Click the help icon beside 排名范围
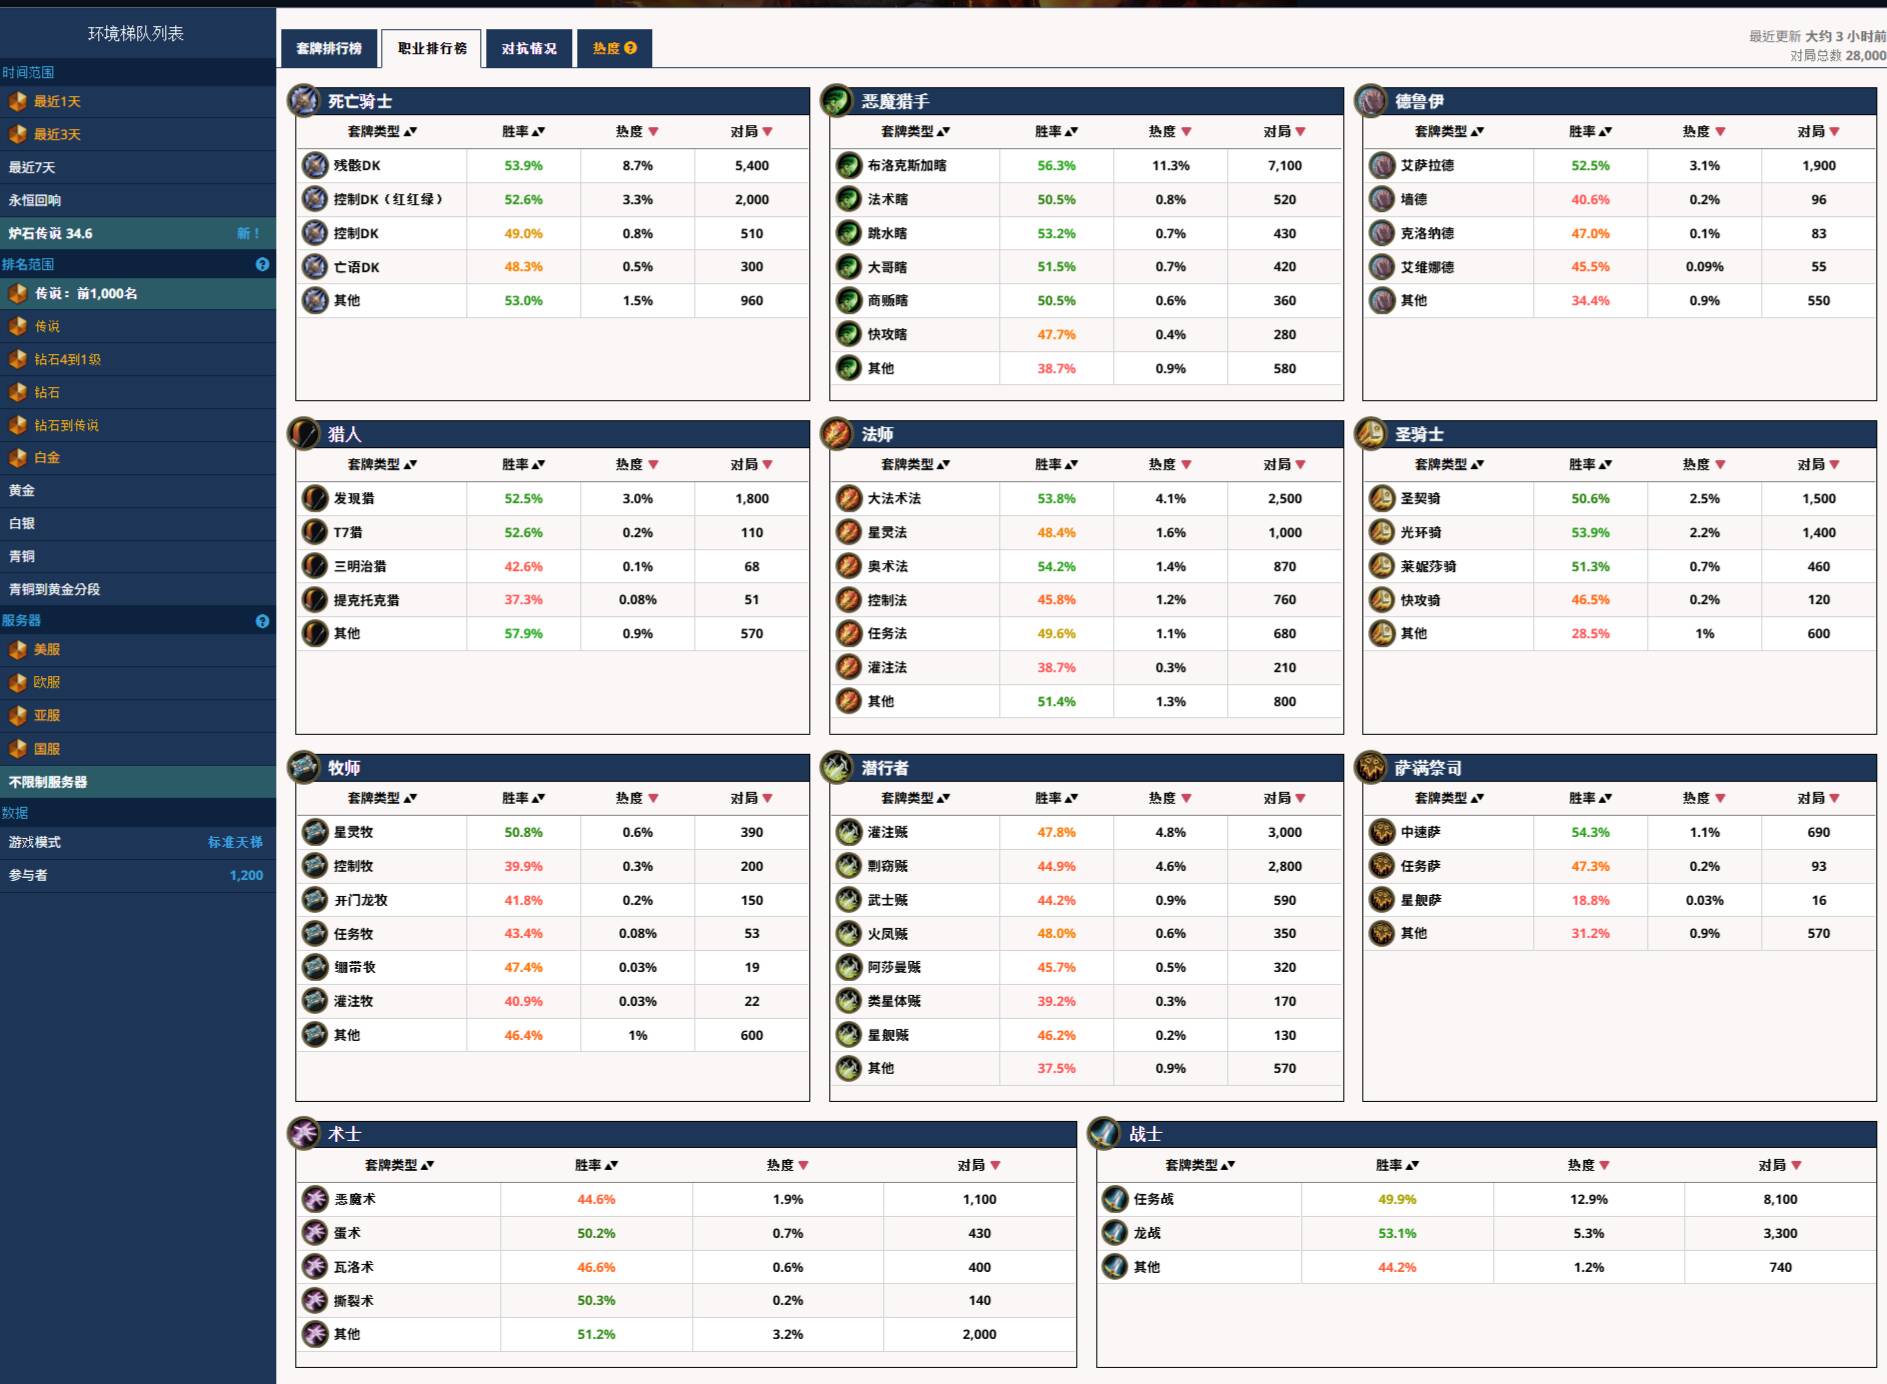This screenshot has width=1887, height=1384. coord(262,265)
